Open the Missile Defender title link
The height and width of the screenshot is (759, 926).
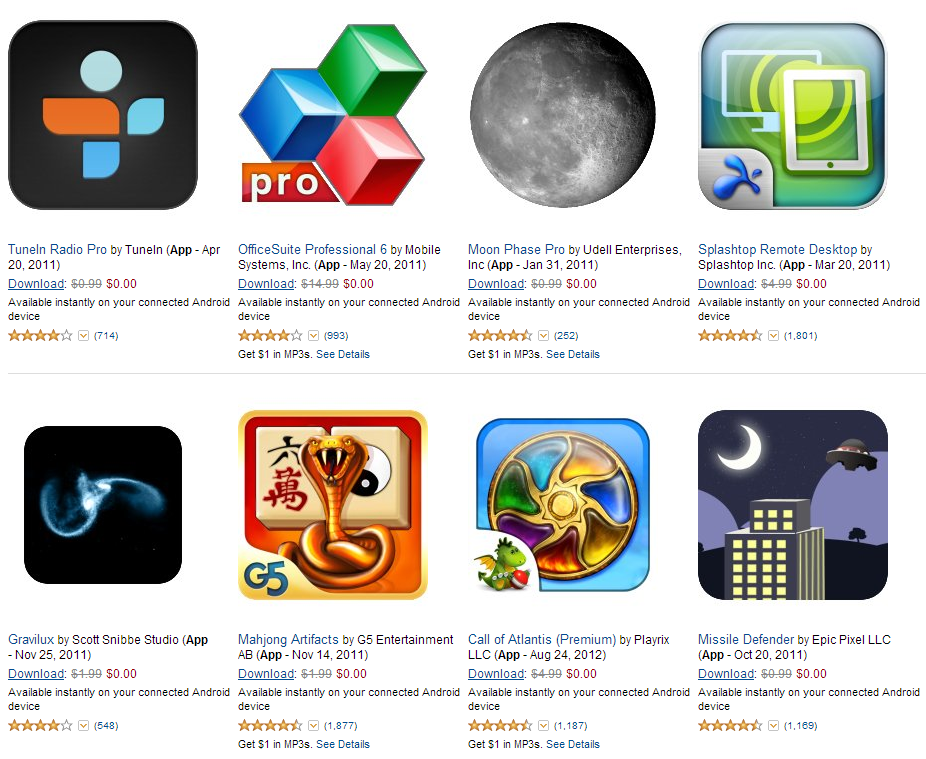tap(746, 639)
